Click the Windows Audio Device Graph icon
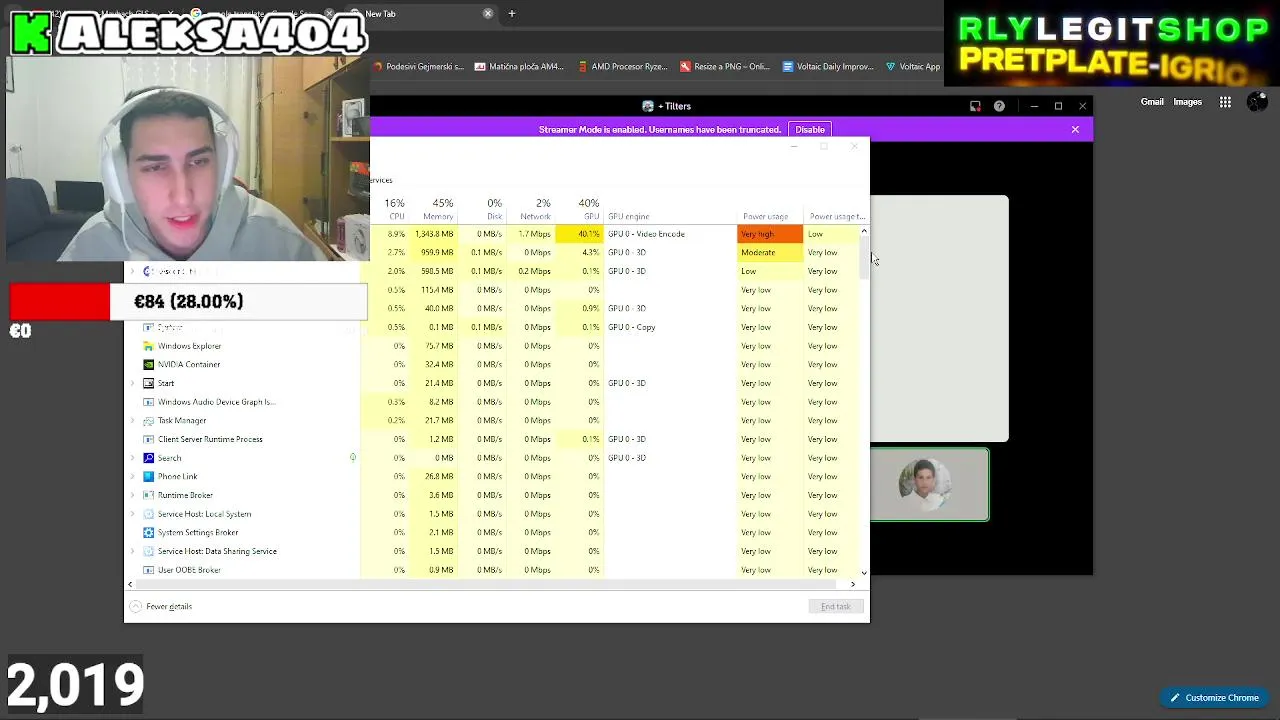1280x720 pixels. pos(149,402)
